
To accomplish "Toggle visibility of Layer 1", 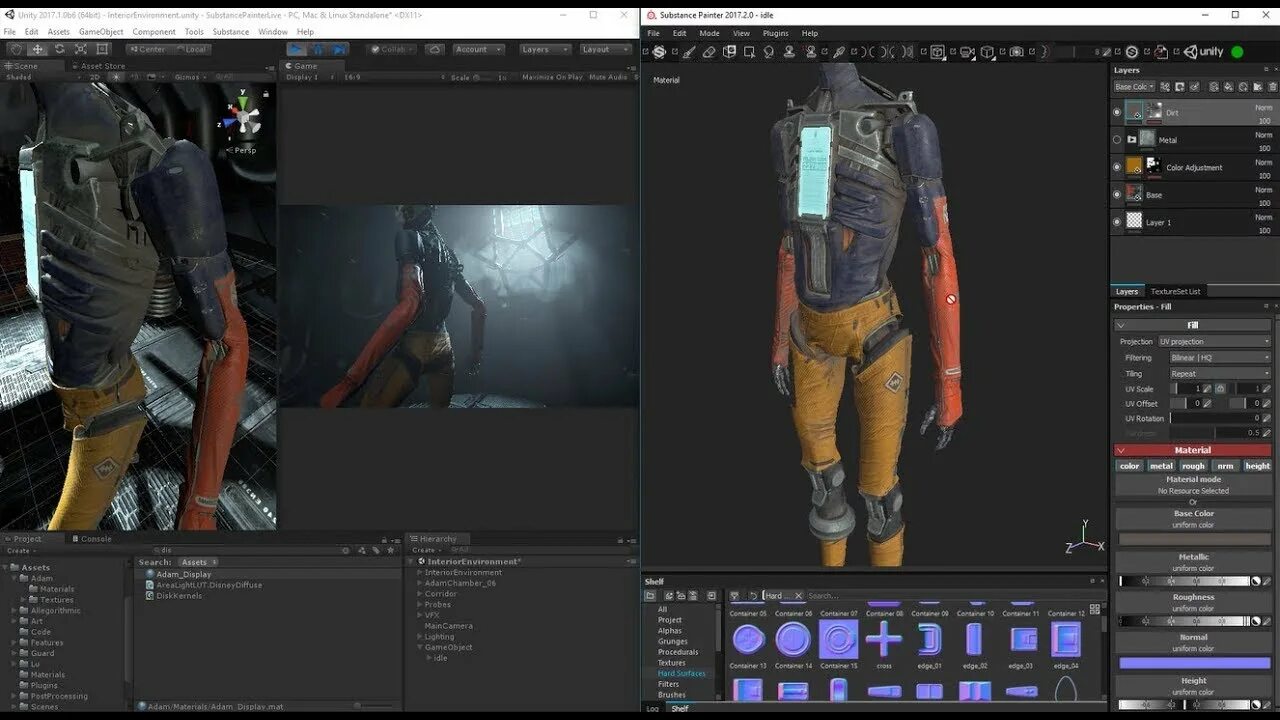I will [1117, 222].
